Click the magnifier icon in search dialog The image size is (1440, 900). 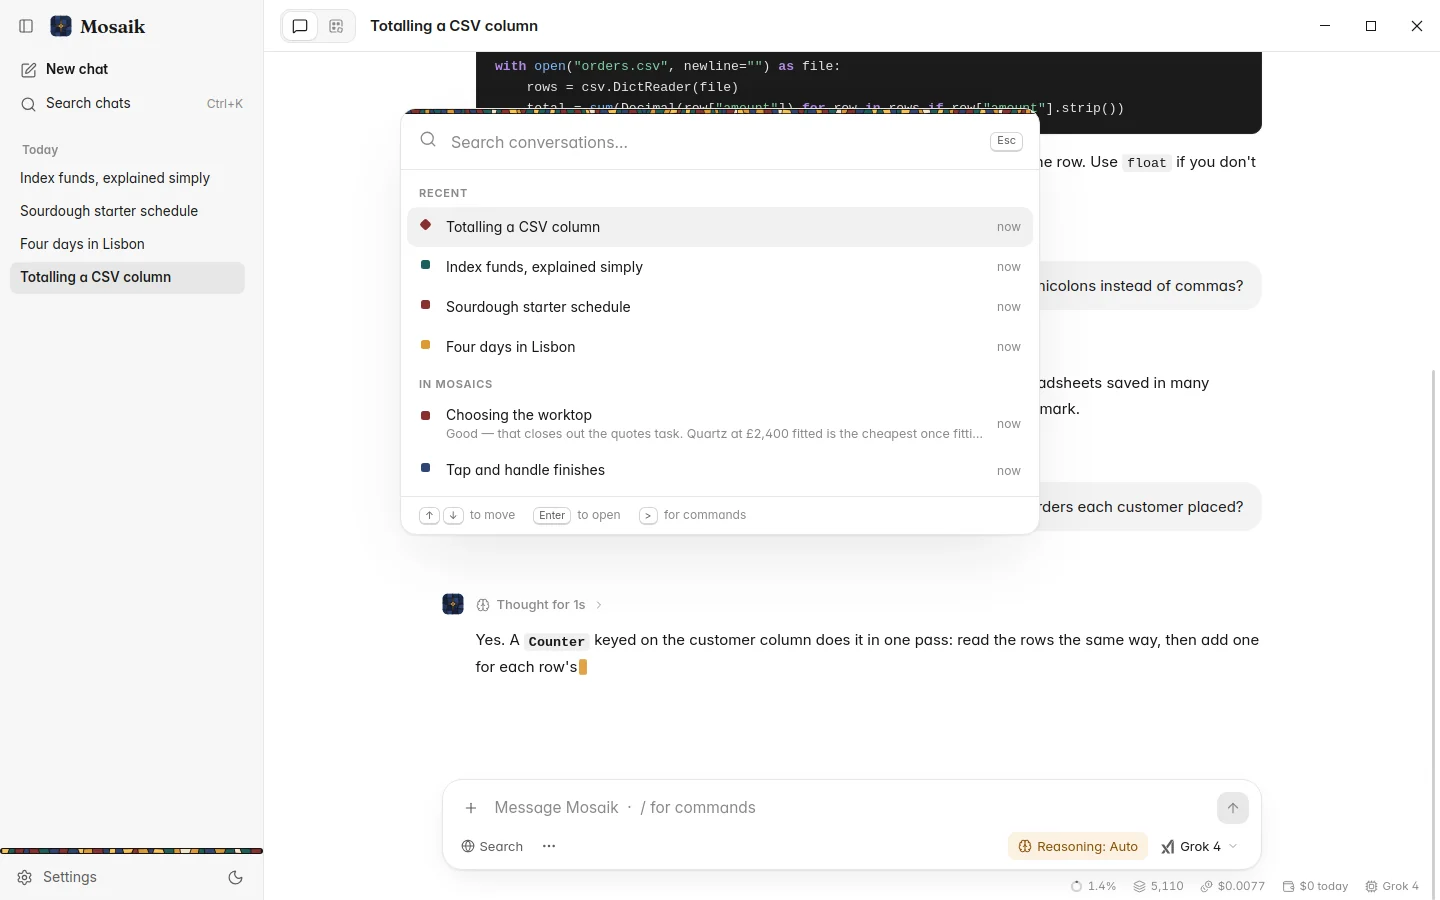click(428, 140)
